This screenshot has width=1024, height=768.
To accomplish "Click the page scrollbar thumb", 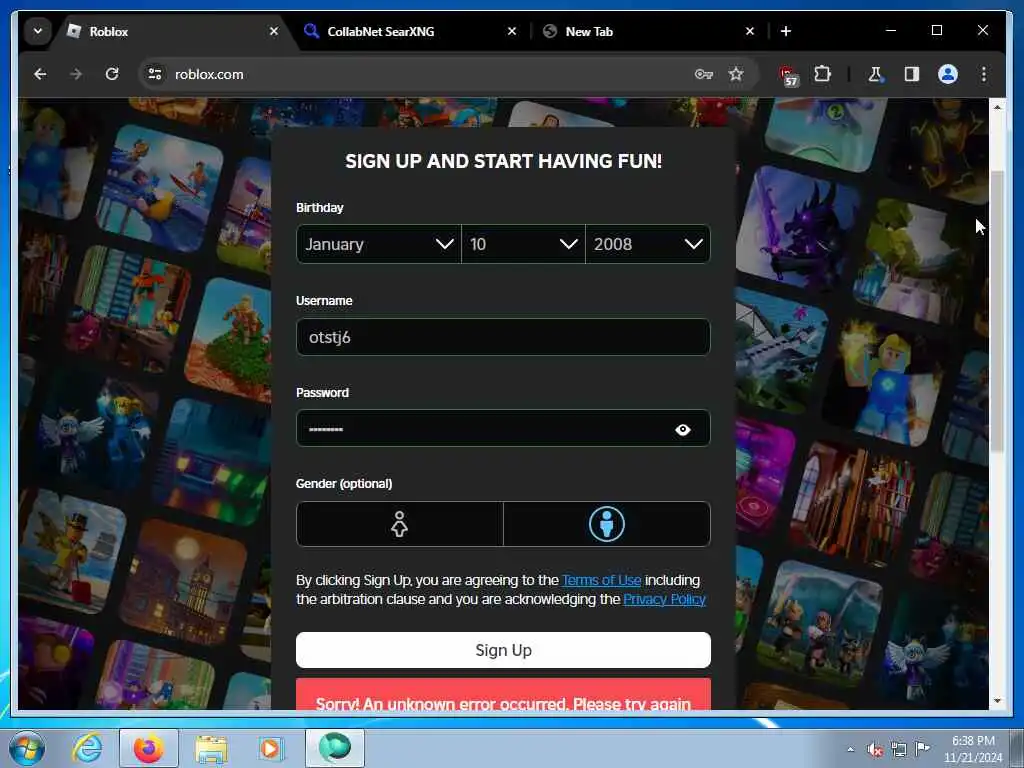I will 997,310.
